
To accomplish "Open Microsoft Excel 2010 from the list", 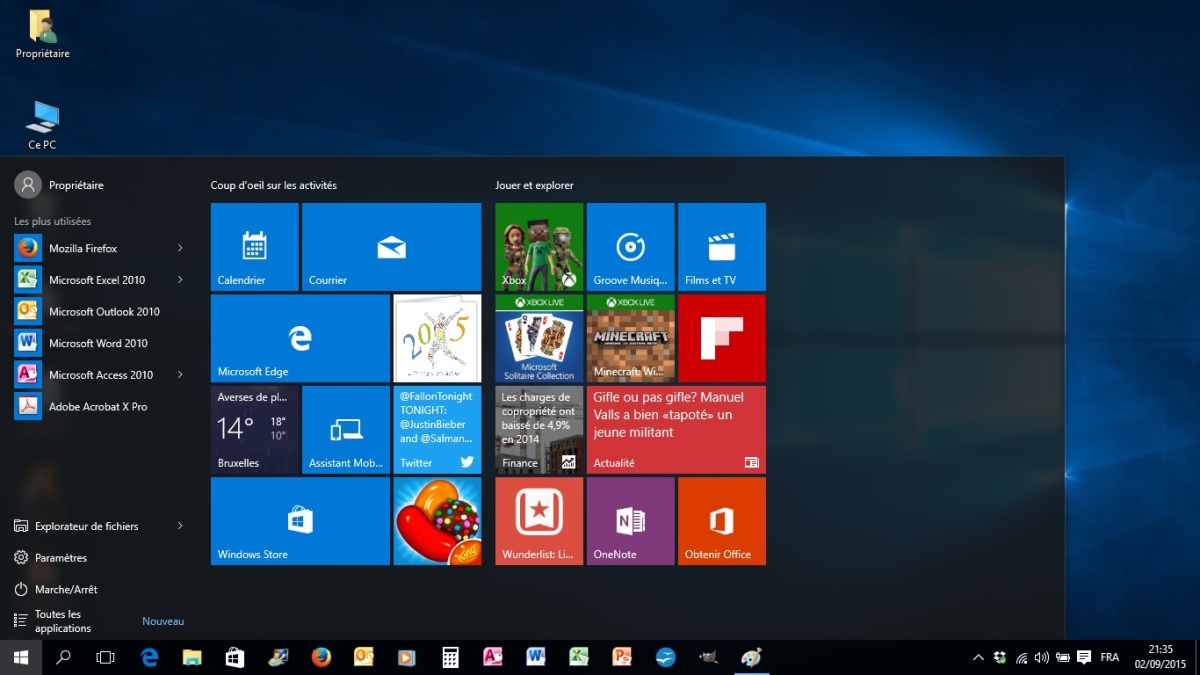I will (x=100, y=280).
